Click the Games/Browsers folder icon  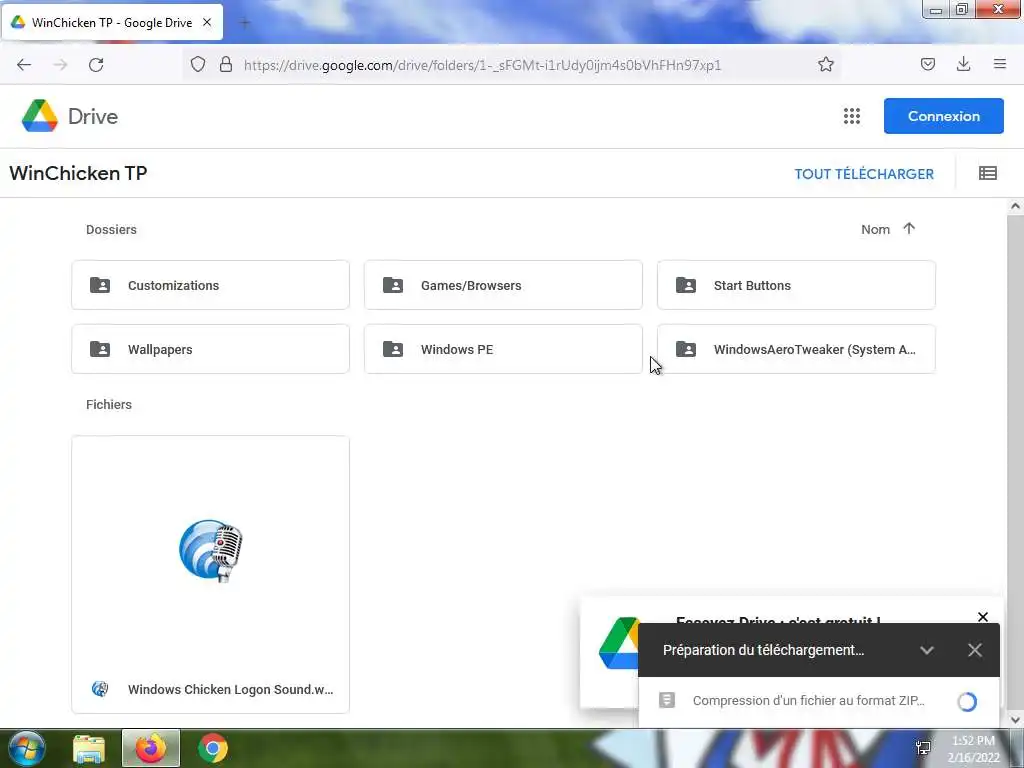pyautogui.click(x=392, y=285)
